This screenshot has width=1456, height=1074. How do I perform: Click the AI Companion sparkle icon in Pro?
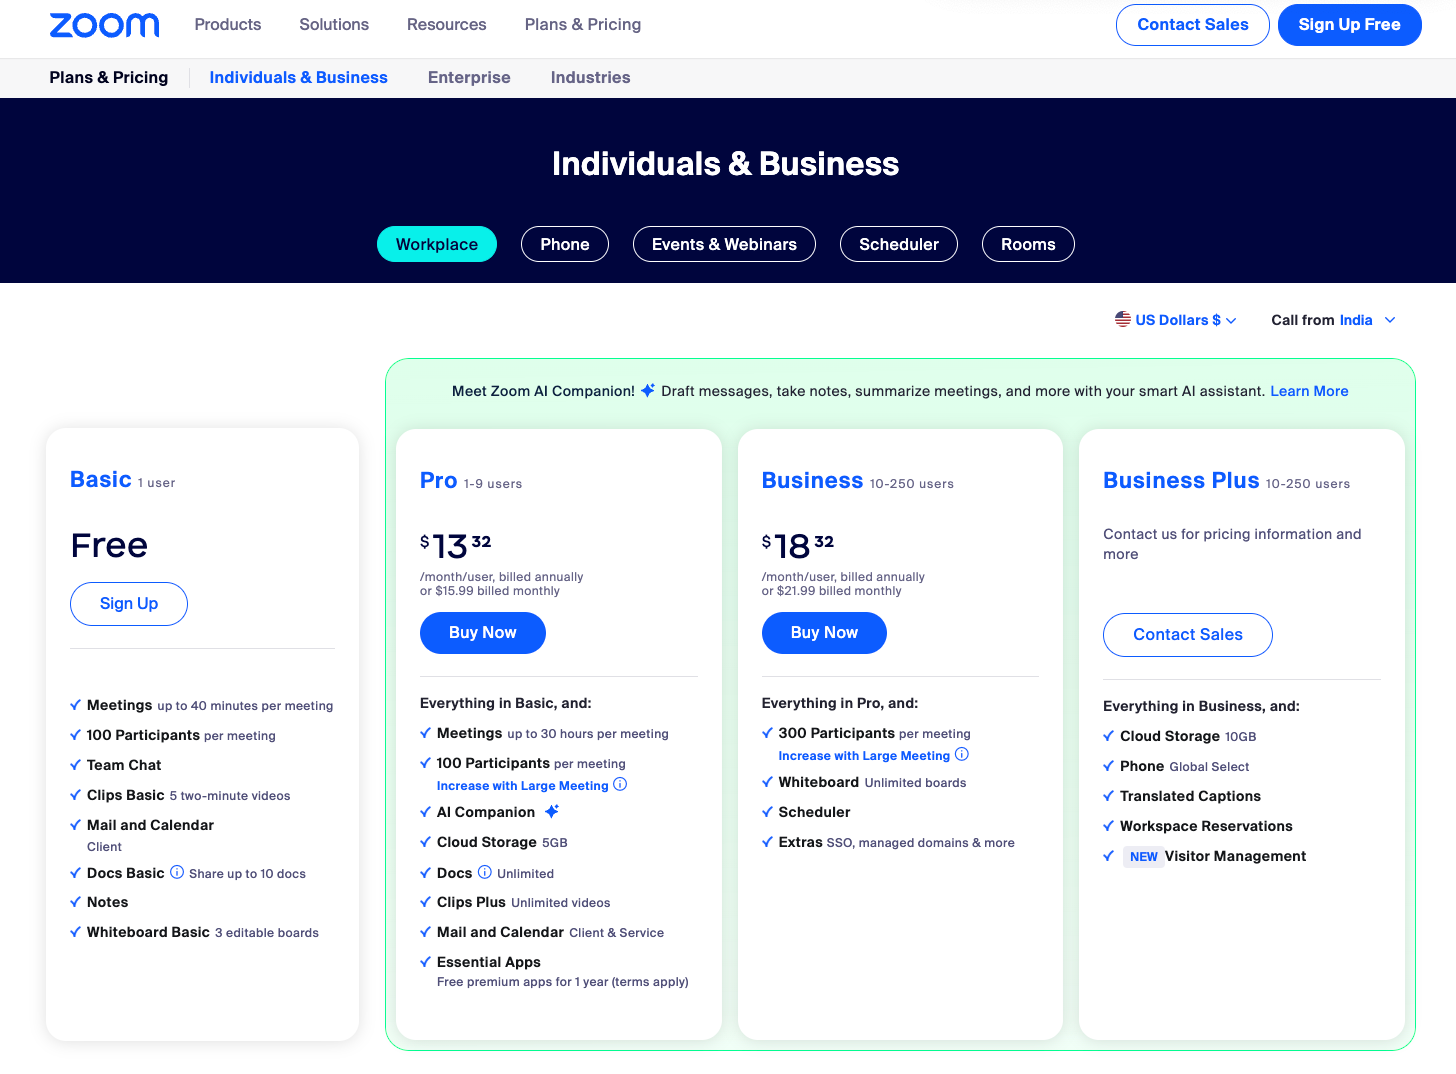552,811
